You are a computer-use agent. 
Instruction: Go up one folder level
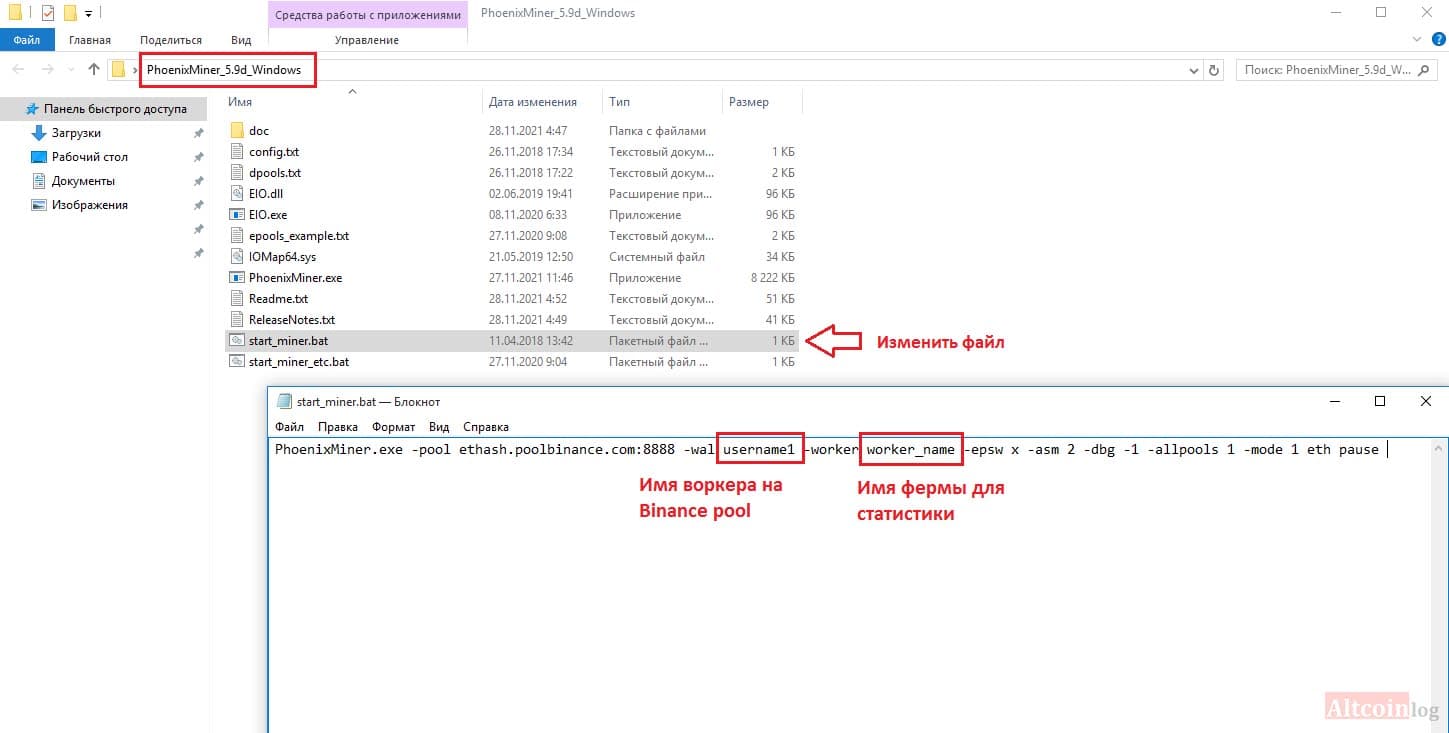94,70
